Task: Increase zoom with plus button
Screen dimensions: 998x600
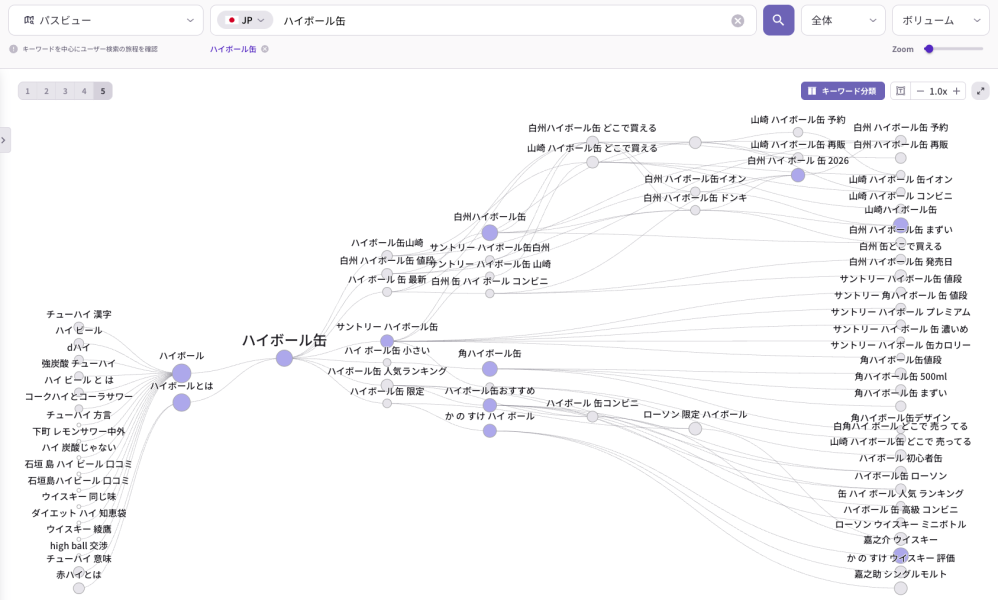Action: (x=956, y=91)
